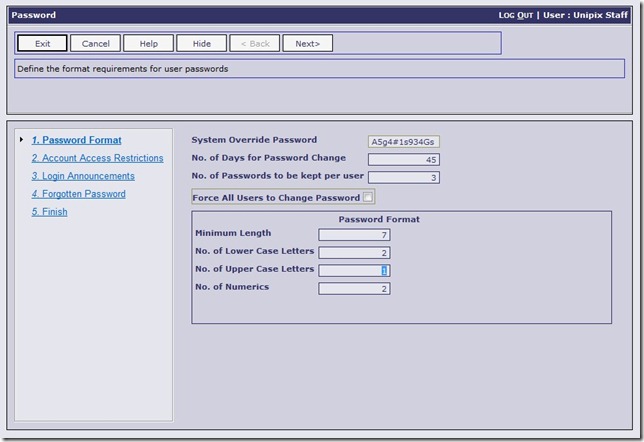Jump to the Finish step
This screenshot has height=442, width=644.
point(49,213)
